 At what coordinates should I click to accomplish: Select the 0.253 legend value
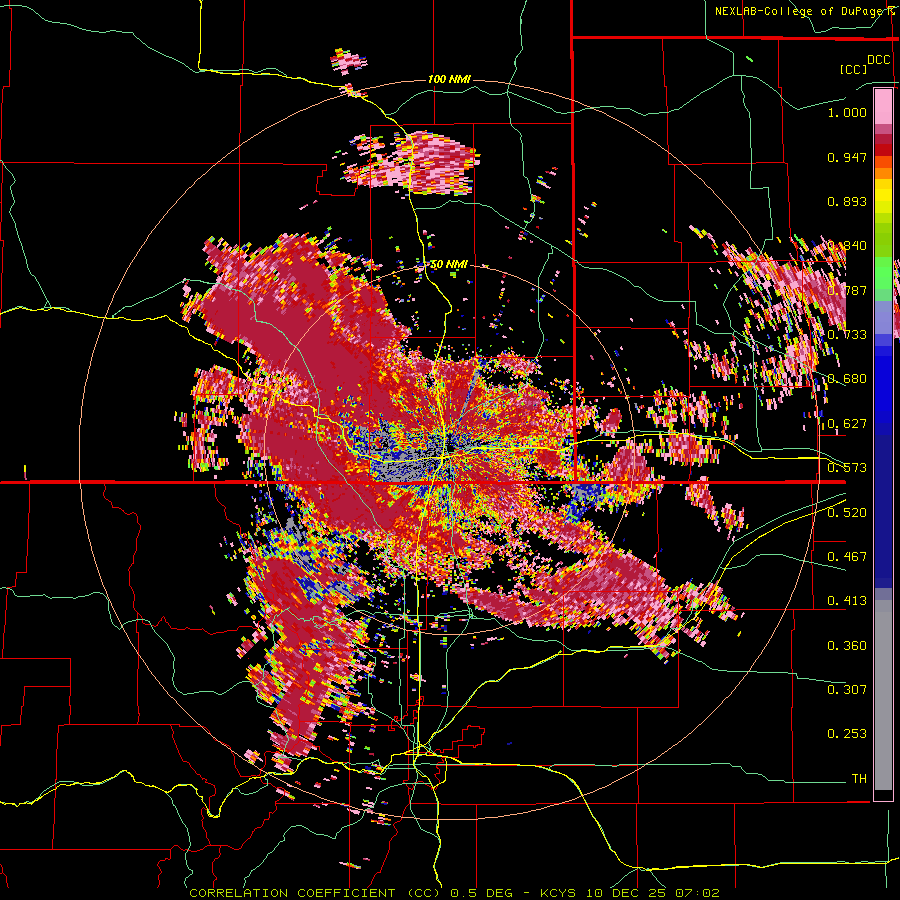[x=847, y=734]
